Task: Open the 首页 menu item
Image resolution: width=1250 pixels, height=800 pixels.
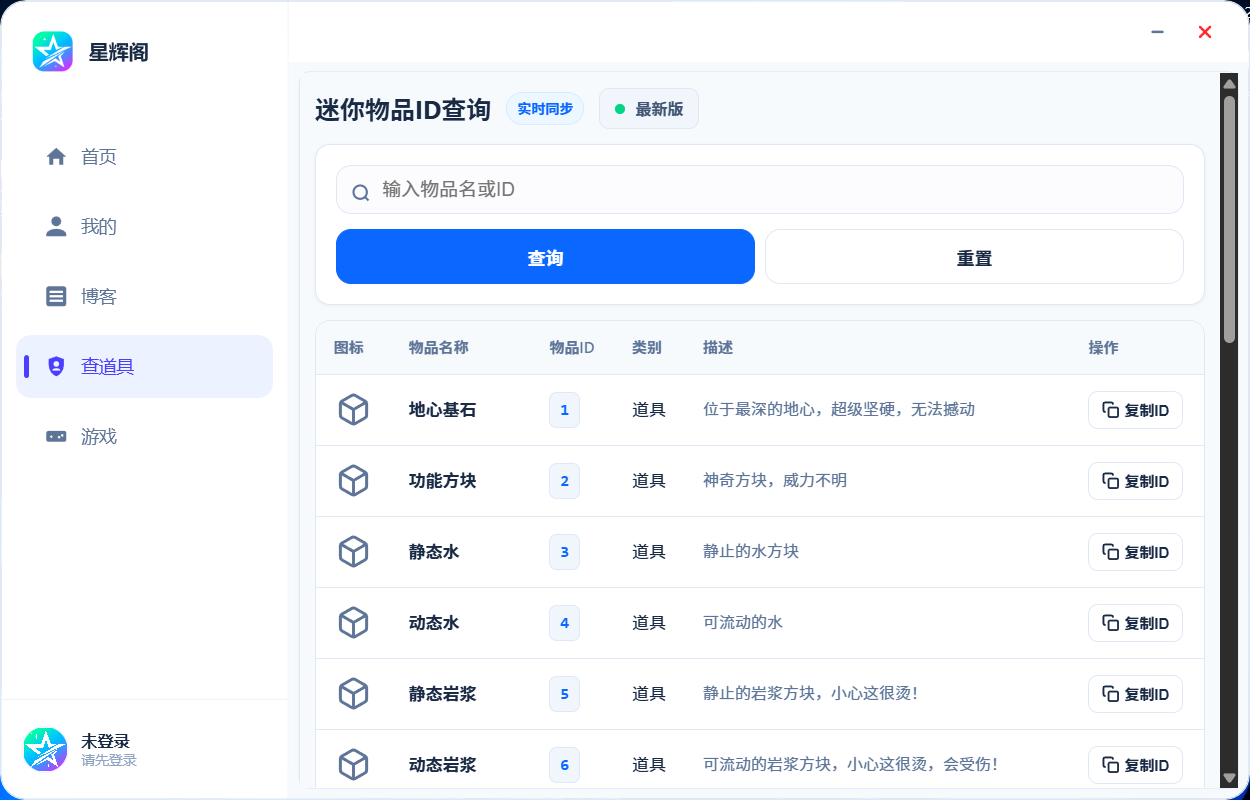Action: pyautogui.click(x=144, y=157)
